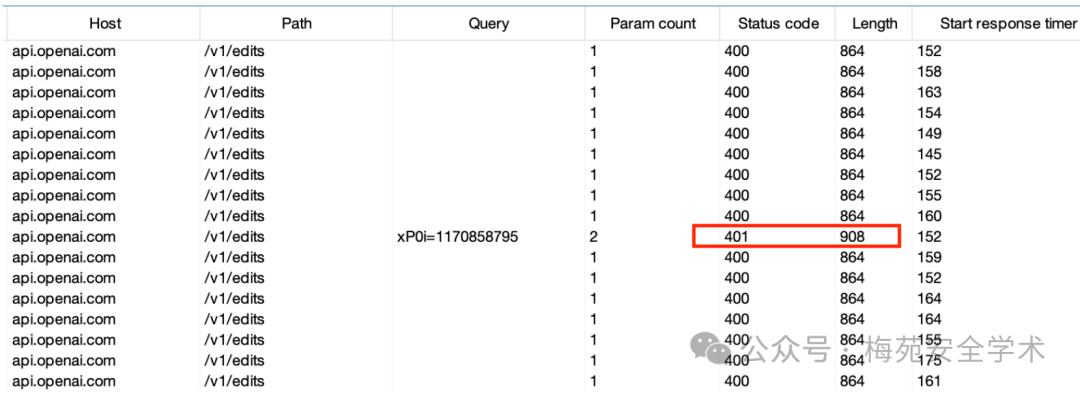This screenshot has height=393, width=1080.
Task: Click length 864 in the 145 timer row
Action: pyautogui.click(x=852, y=154)
